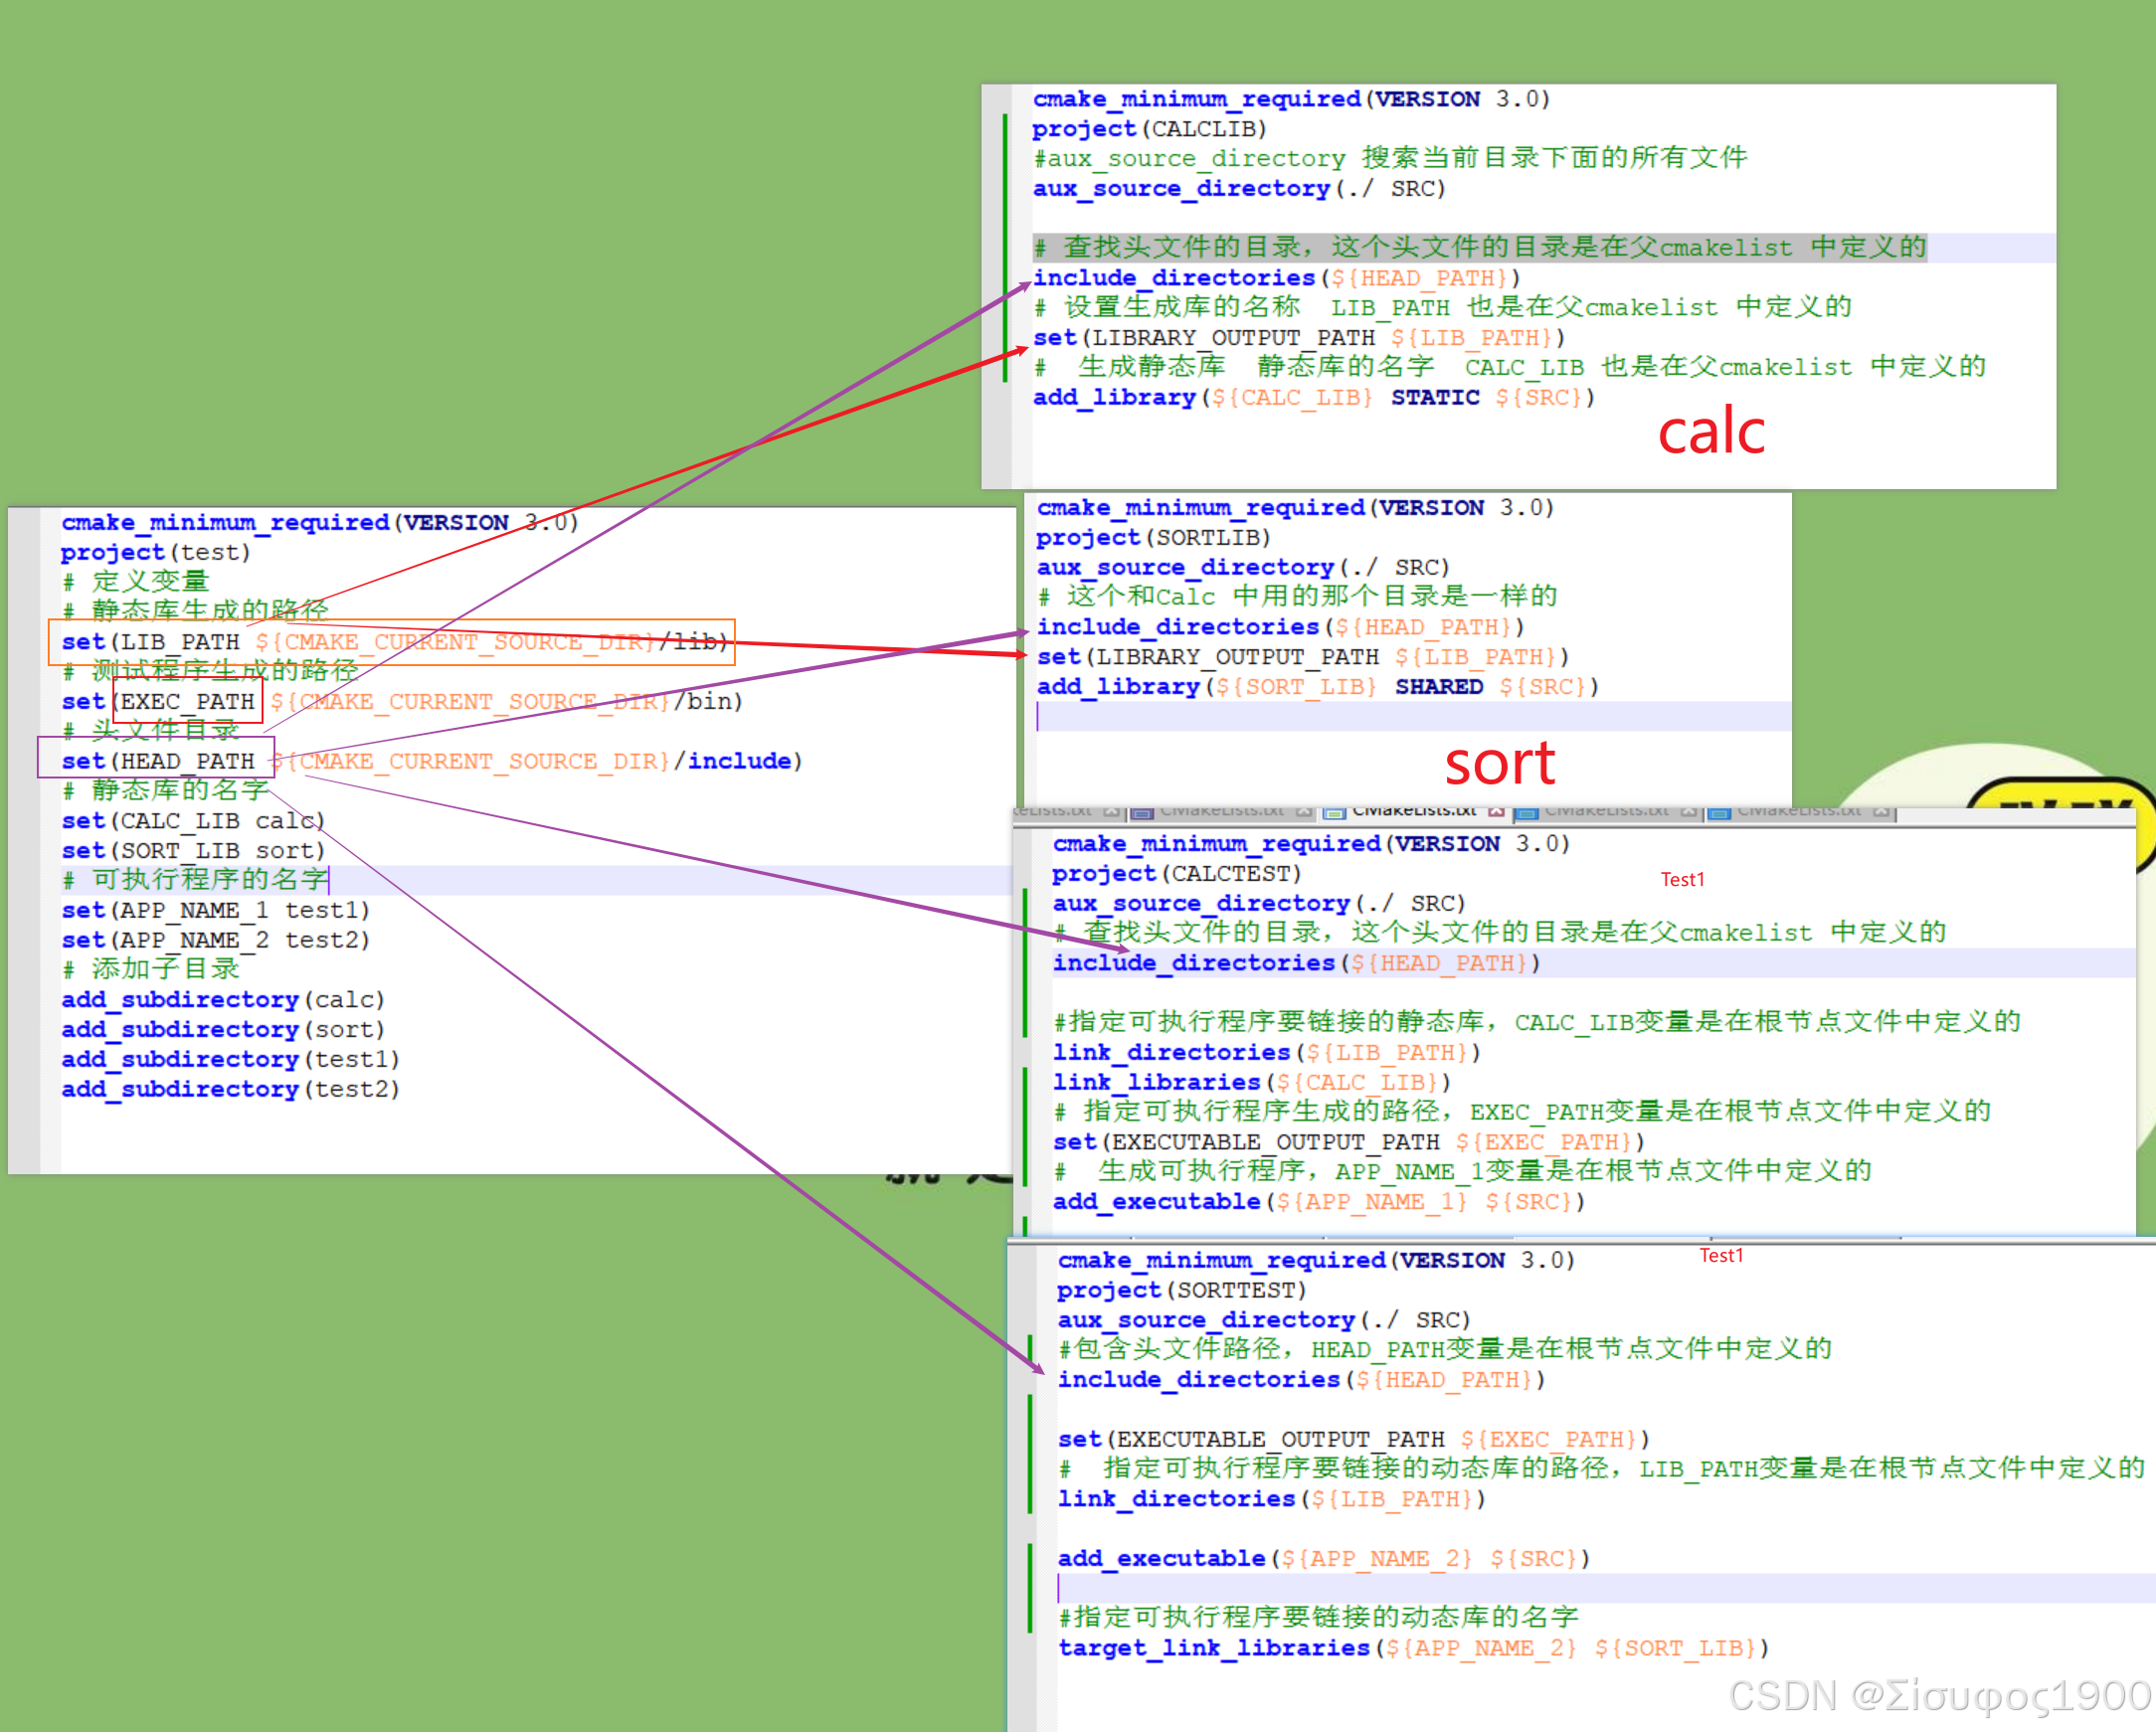Click the active tab's file icon

[1334, 813]
